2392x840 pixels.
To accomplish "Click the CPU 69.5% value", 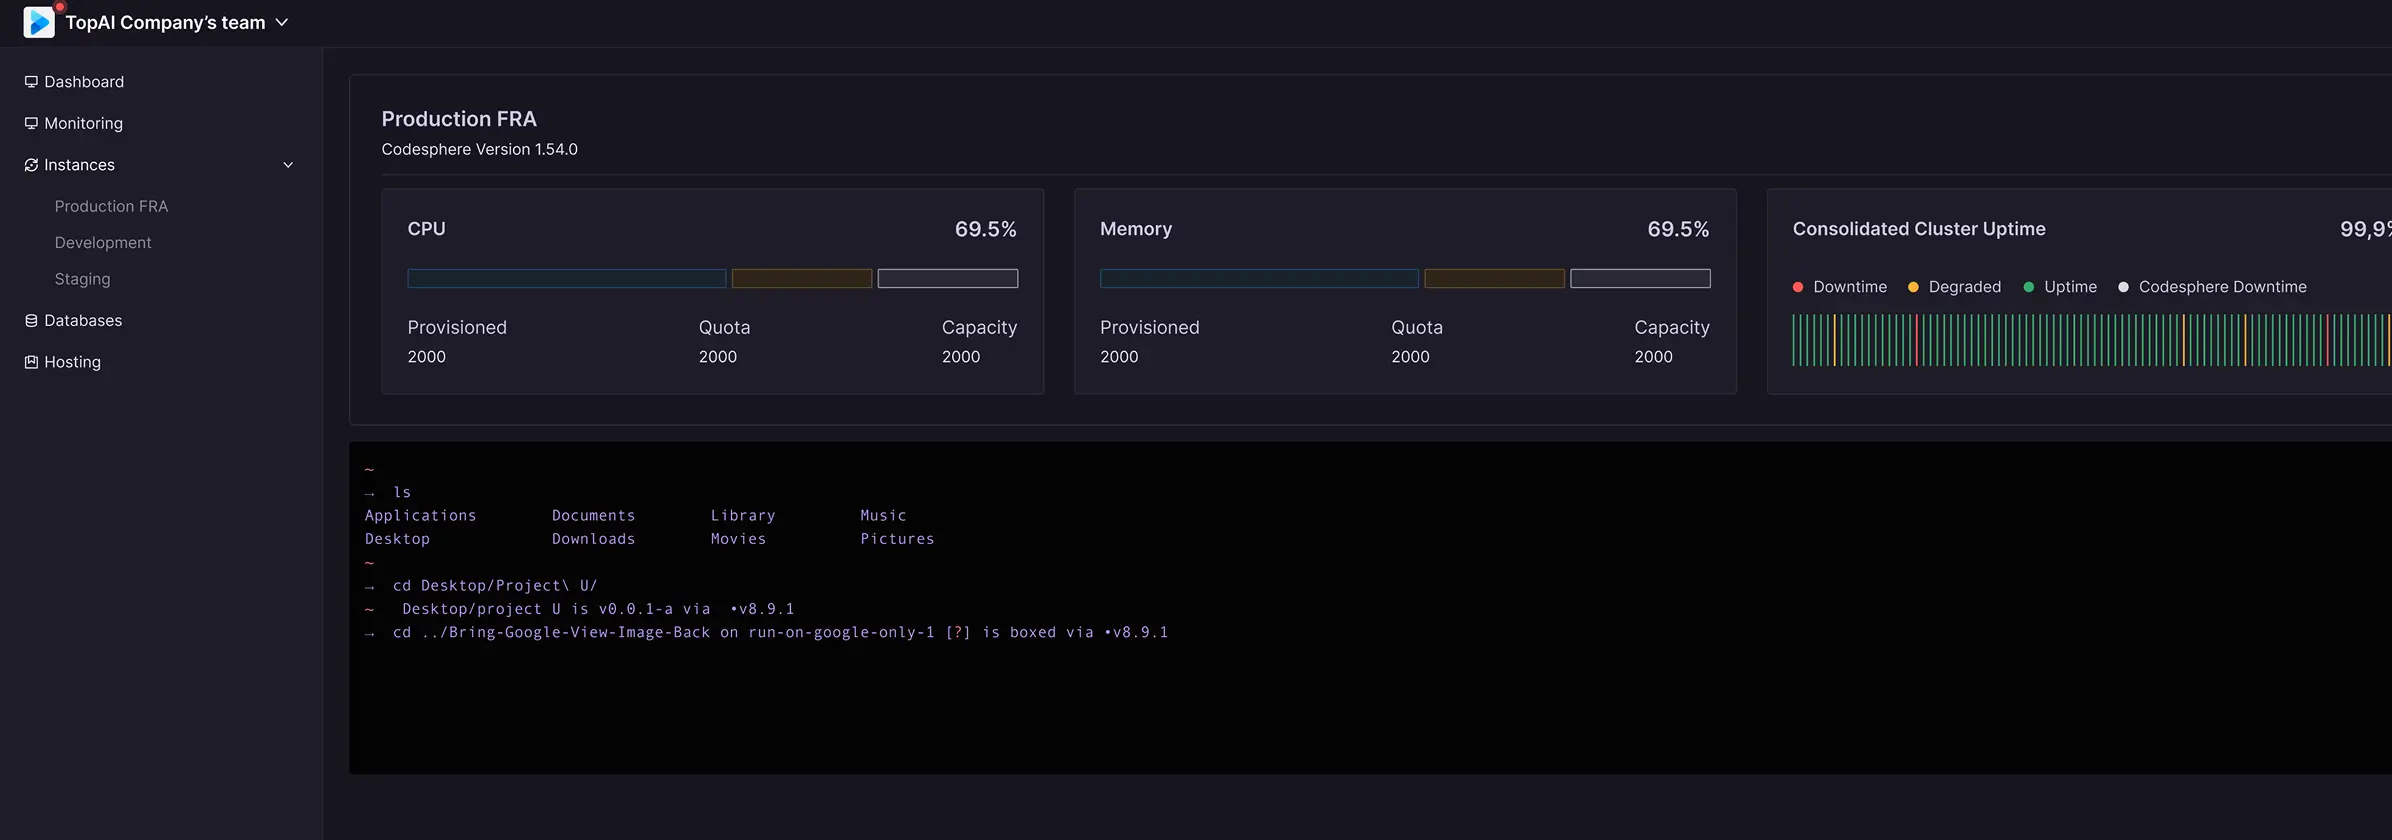I will (x=985, y=229).
